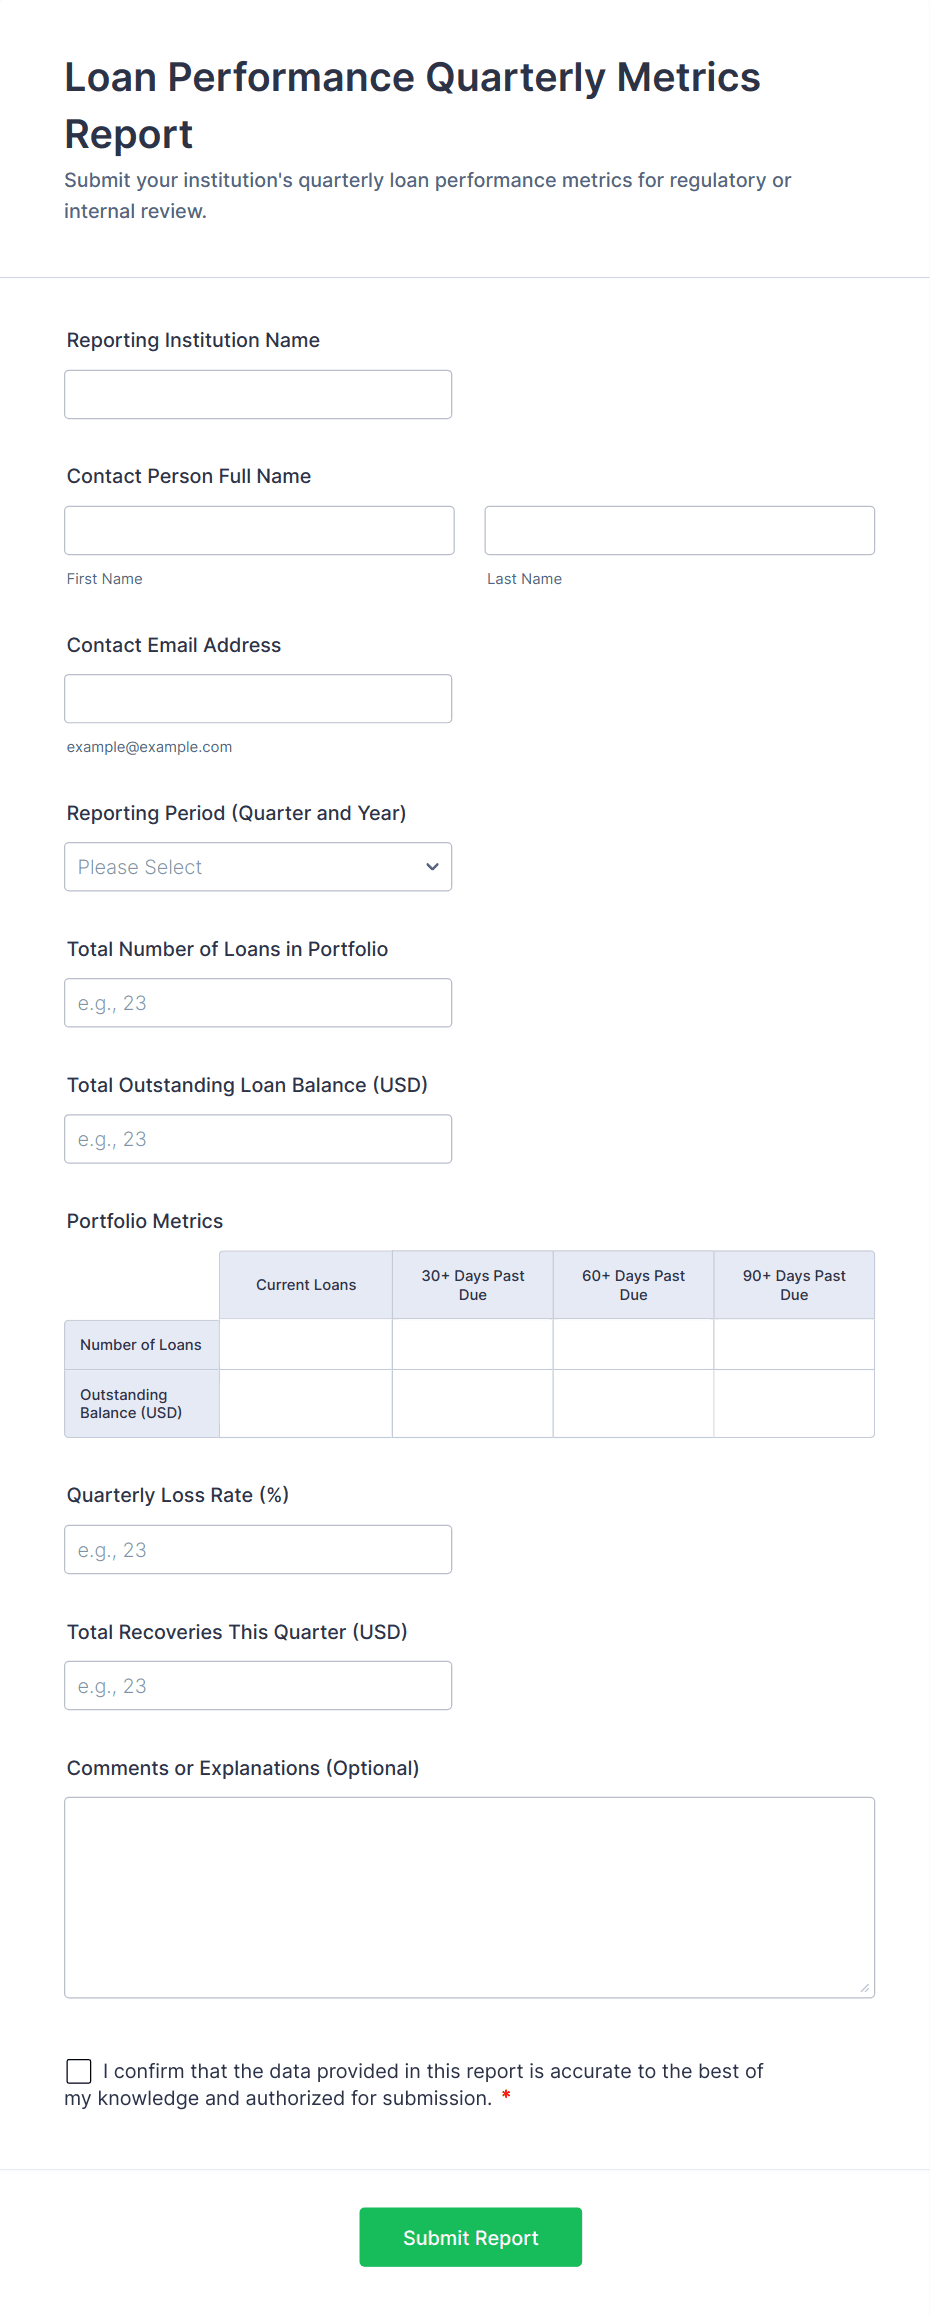Select Outstanding Balance Current Loans cell
The height and width of the screenshot is (2316, 930).
click(x=306, y=1404)
